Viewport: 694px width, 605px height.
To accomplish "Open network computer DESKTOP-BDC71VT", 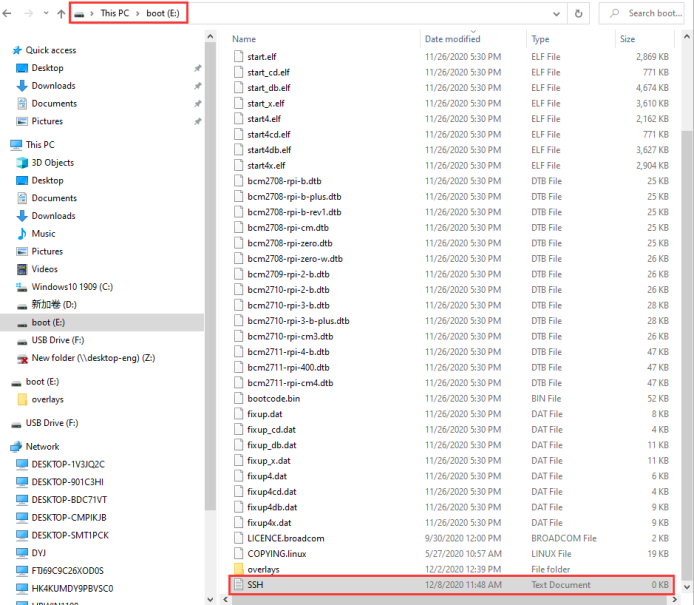I will [x=69, y=499].
